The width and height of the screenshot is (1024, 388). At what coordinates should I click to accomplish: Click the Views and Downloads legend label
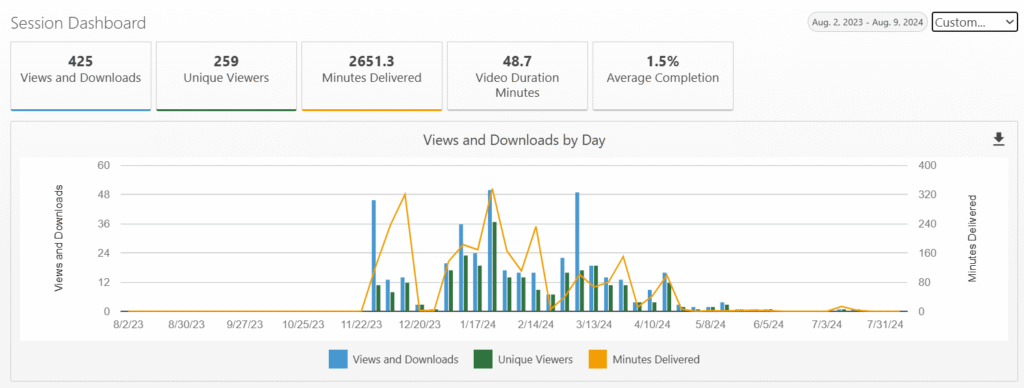pos(405,359)
